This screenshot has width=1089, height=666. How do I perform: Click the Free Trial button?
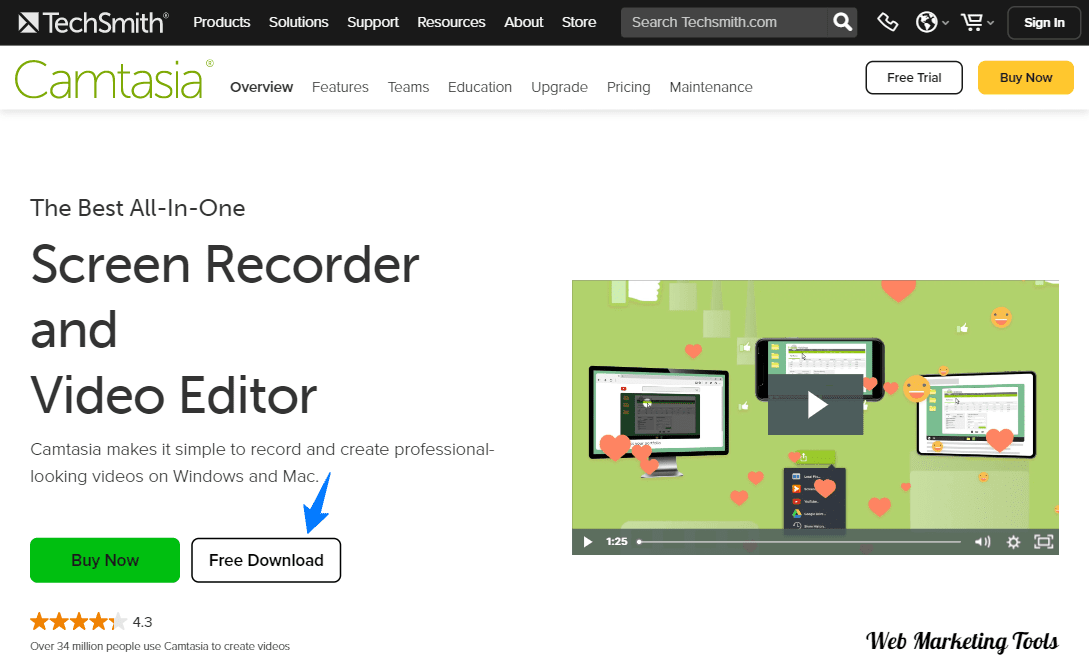pos(914,77)
